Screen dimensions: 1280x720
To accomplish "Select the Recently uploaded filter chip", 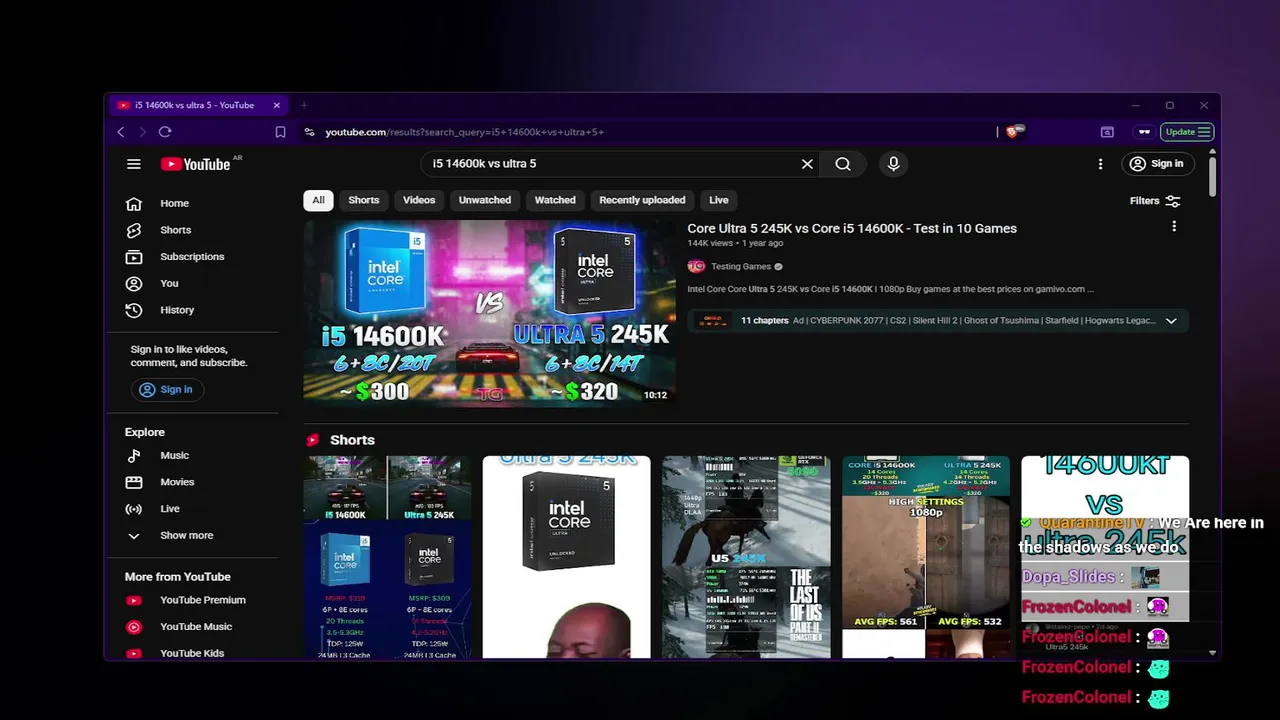I will point(642,200).
